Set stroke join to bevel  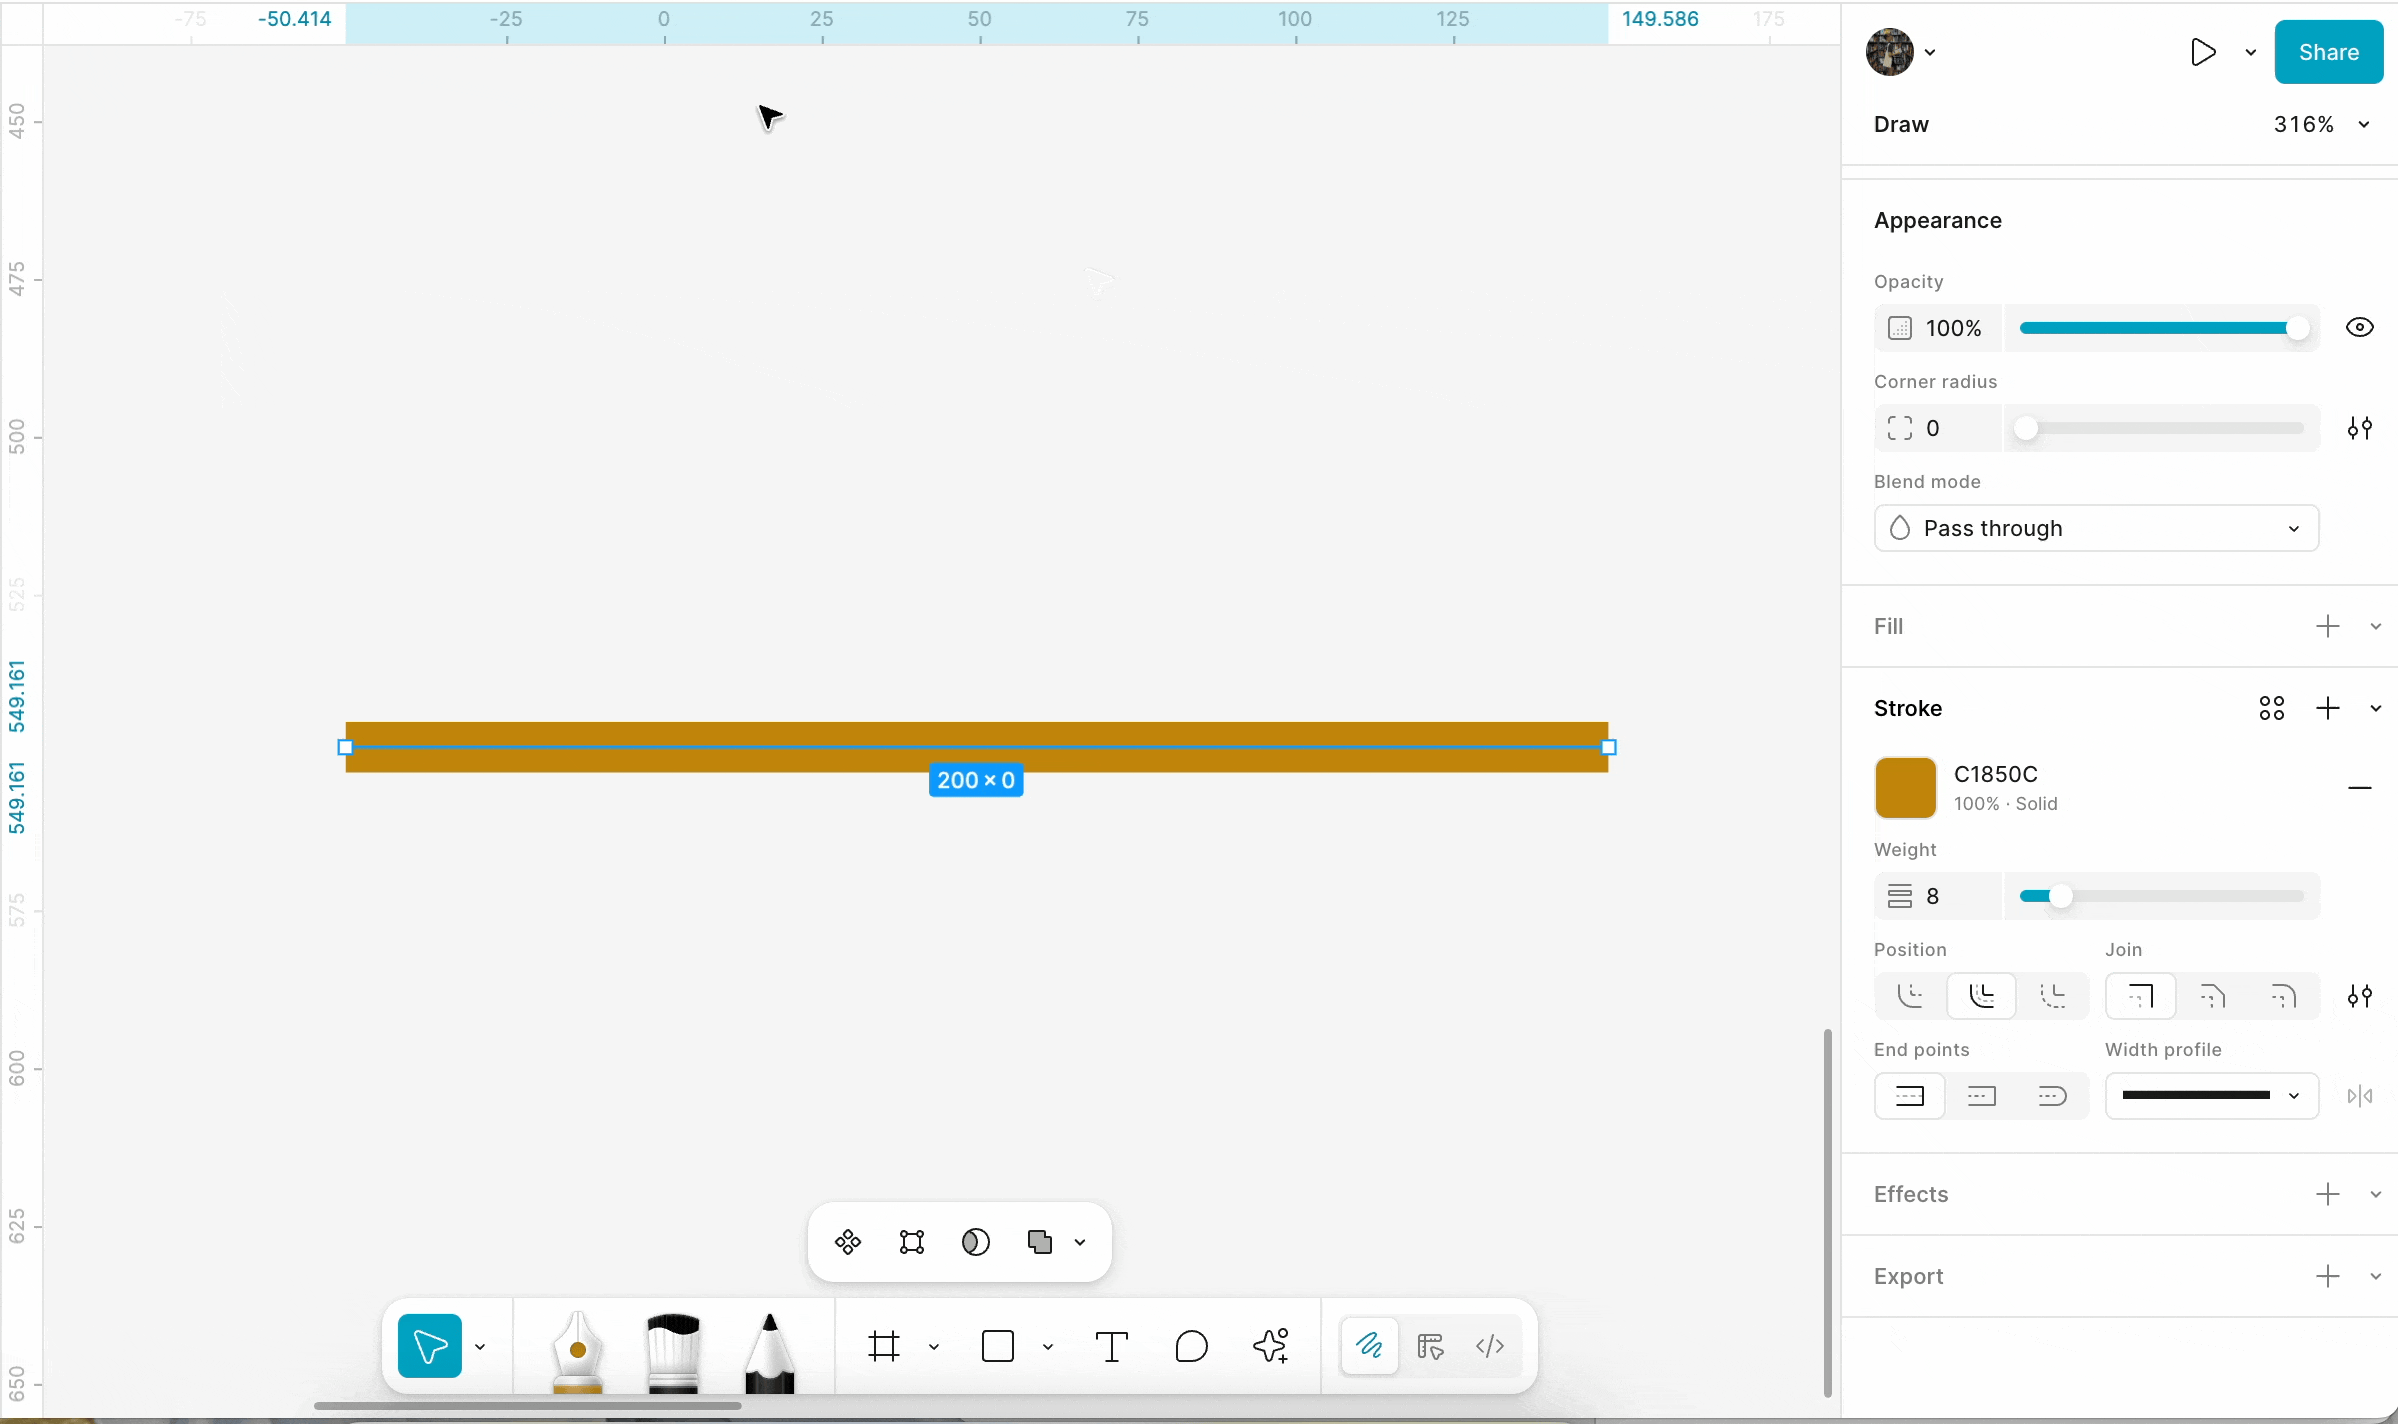coord(2212,996)
